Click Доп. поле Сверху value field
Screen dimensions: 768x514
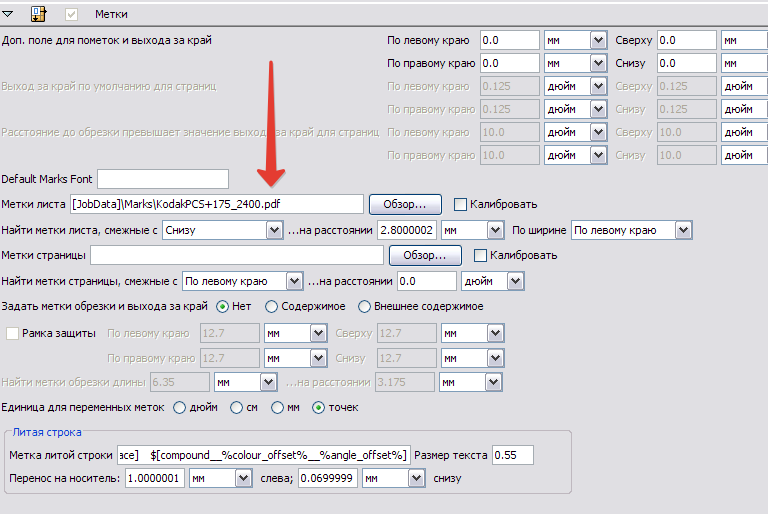tap(686, 40)
